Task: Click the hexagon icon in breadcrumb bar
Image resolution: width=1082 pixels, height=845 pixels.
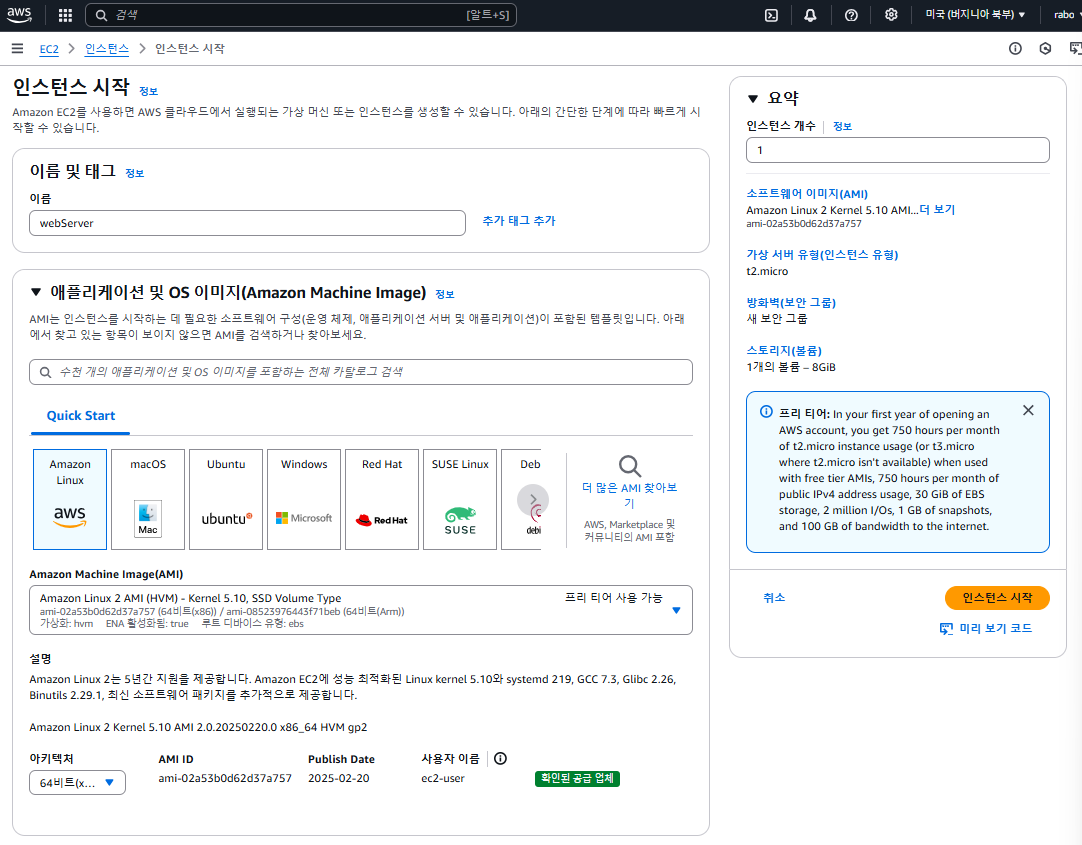Action: coord(1045,48)
